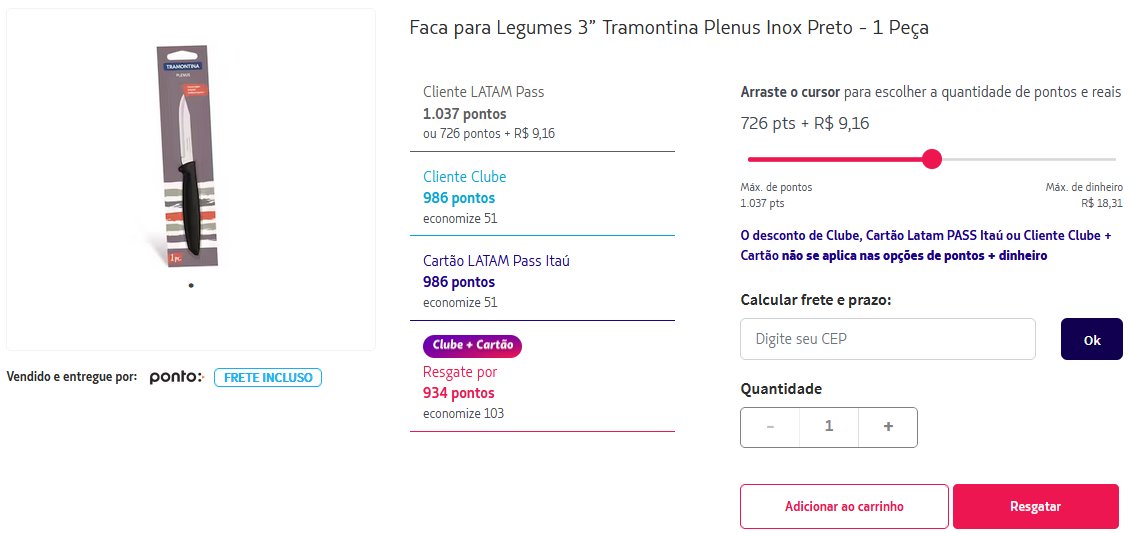
Task: Add the knife to cart with Adicionar ao carrinho
Action: pyautogui.click(x=844, y=506)
